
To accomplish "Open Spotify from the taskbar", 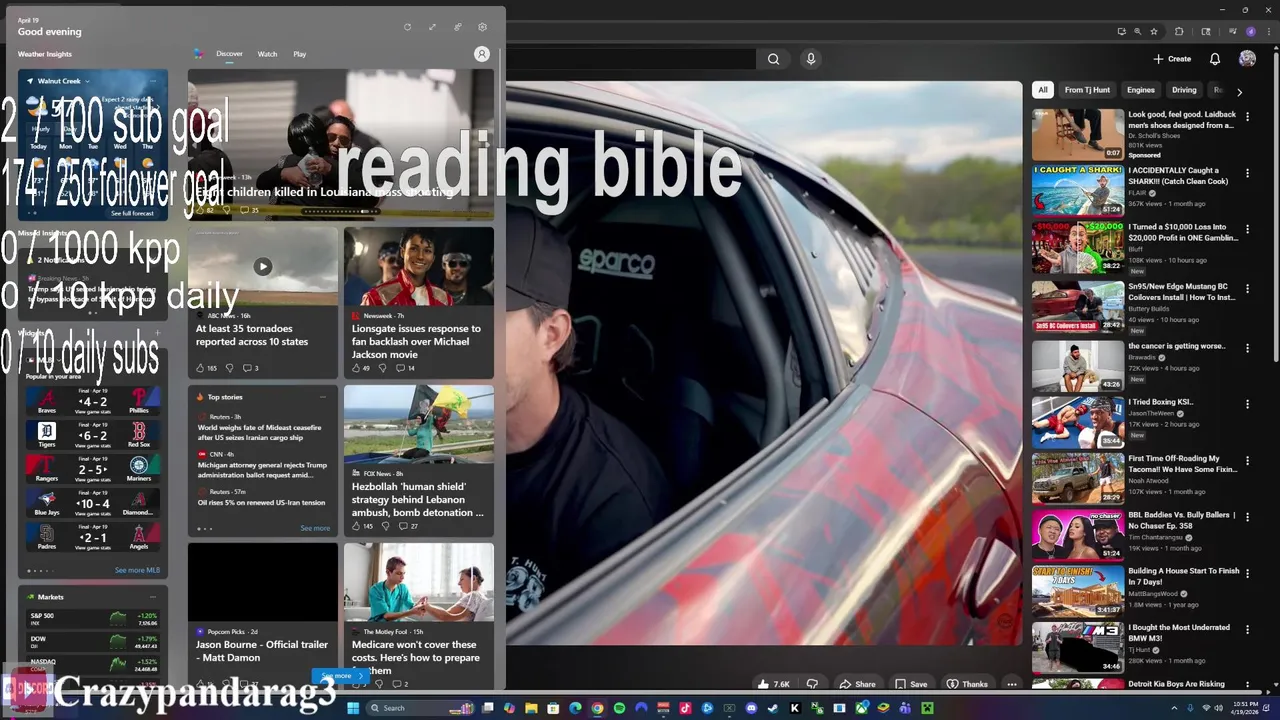I will tap(619, 708).
